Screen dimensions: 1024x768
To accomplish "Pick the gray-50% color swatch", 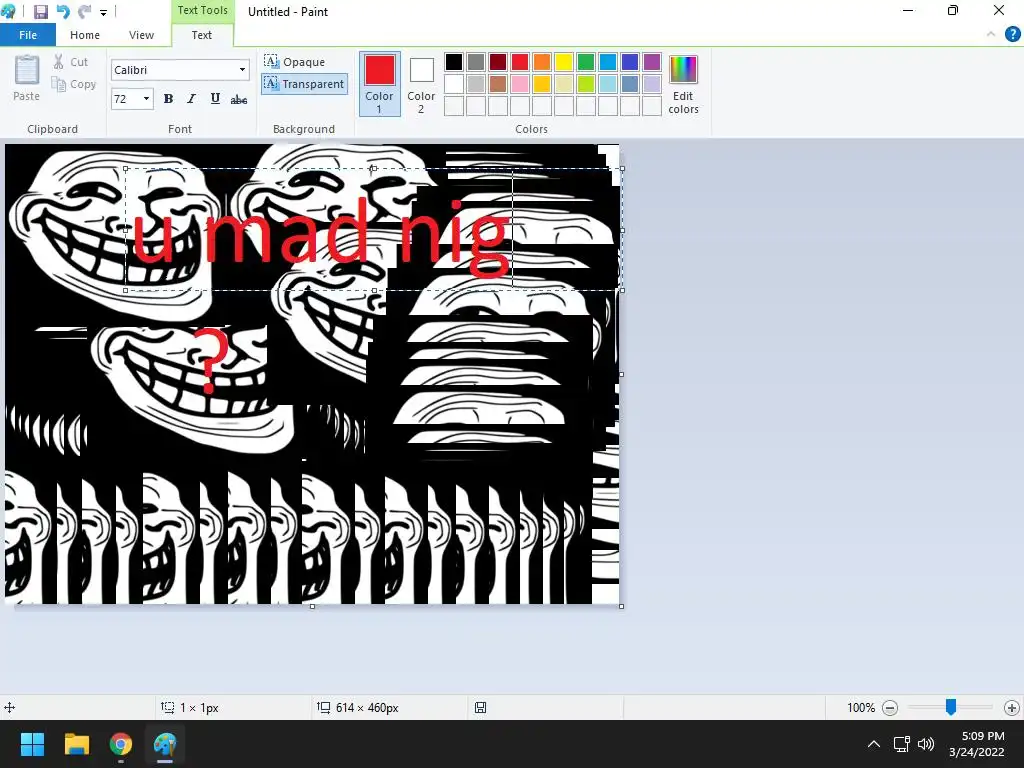I will [476, 62].
